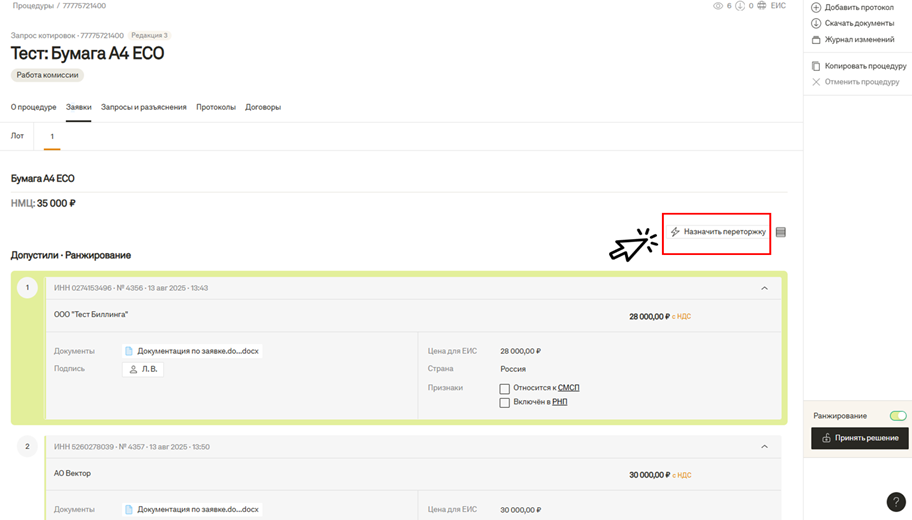This screenshot has width=912, height=520.
Task: Click the download icon beside Скачать документы
Action: click(x=816, y=23)
